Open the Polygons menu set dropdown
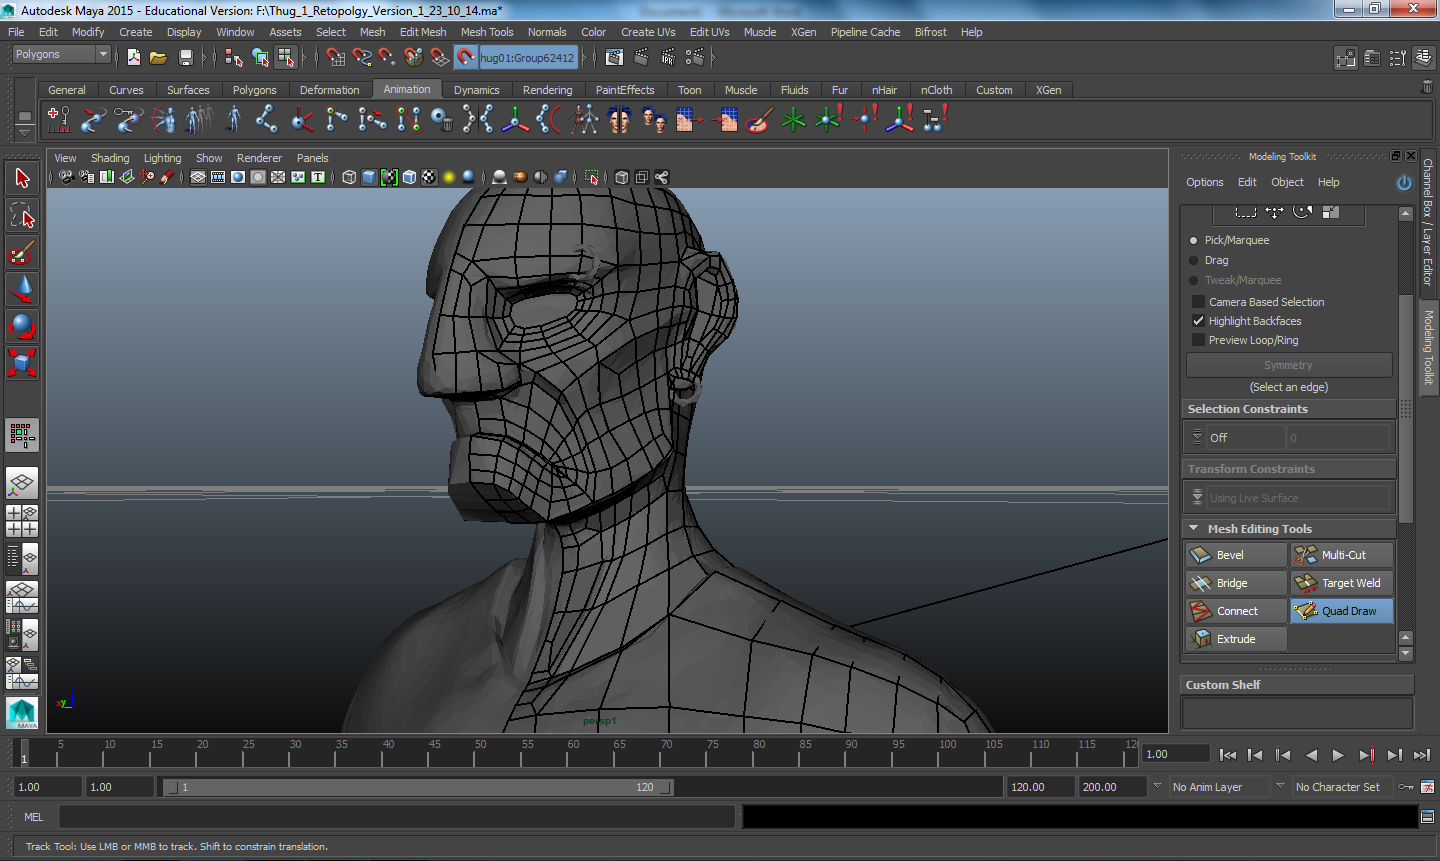 pos(61,55)
